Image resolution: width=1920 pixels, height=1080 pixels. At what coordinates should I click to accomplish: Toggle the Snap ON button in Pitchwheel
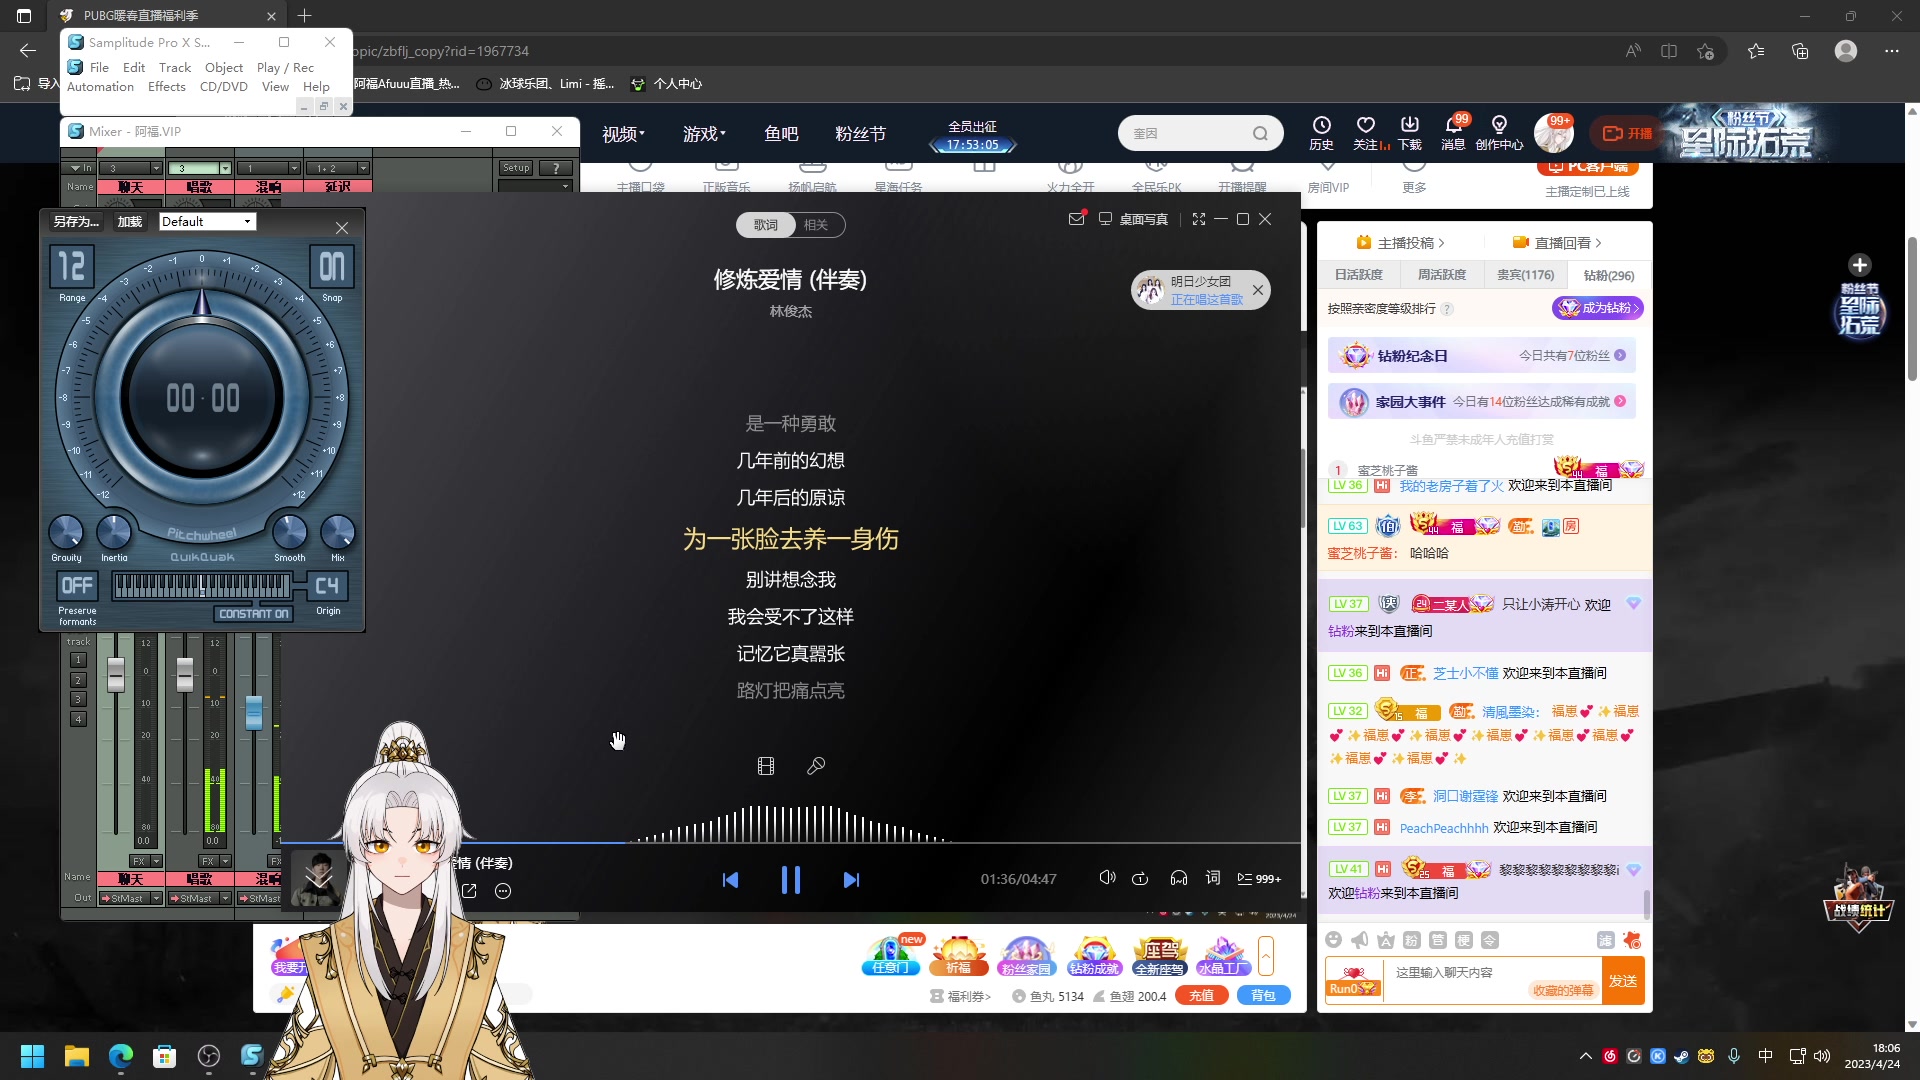point(332,267)
